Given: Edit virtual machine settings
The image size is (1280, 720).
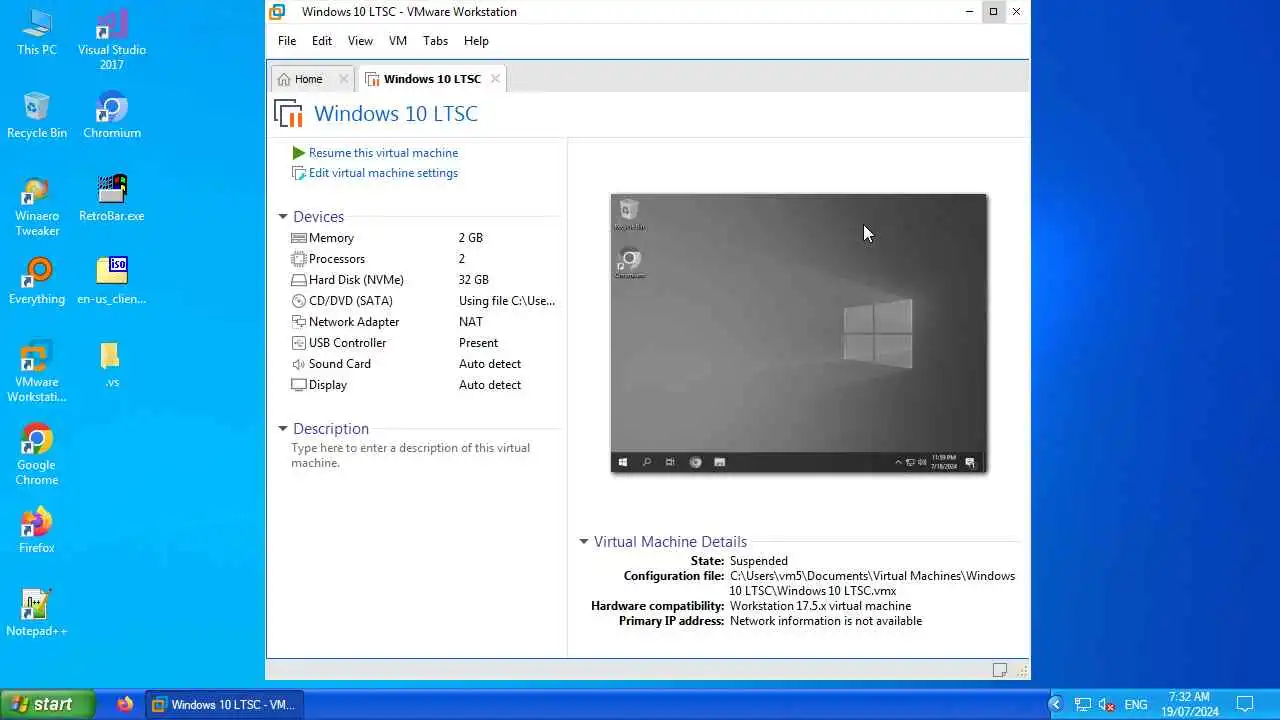Looking at the screenshot, I should [383, 173].
